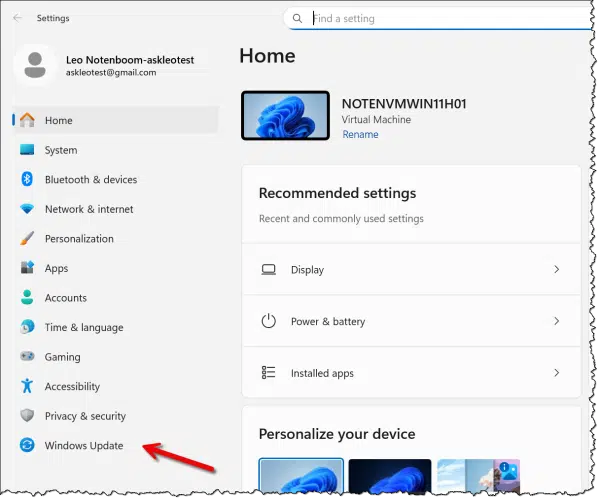
Task: Click the Power & battery power icon
Action: (x=269, y=321)
